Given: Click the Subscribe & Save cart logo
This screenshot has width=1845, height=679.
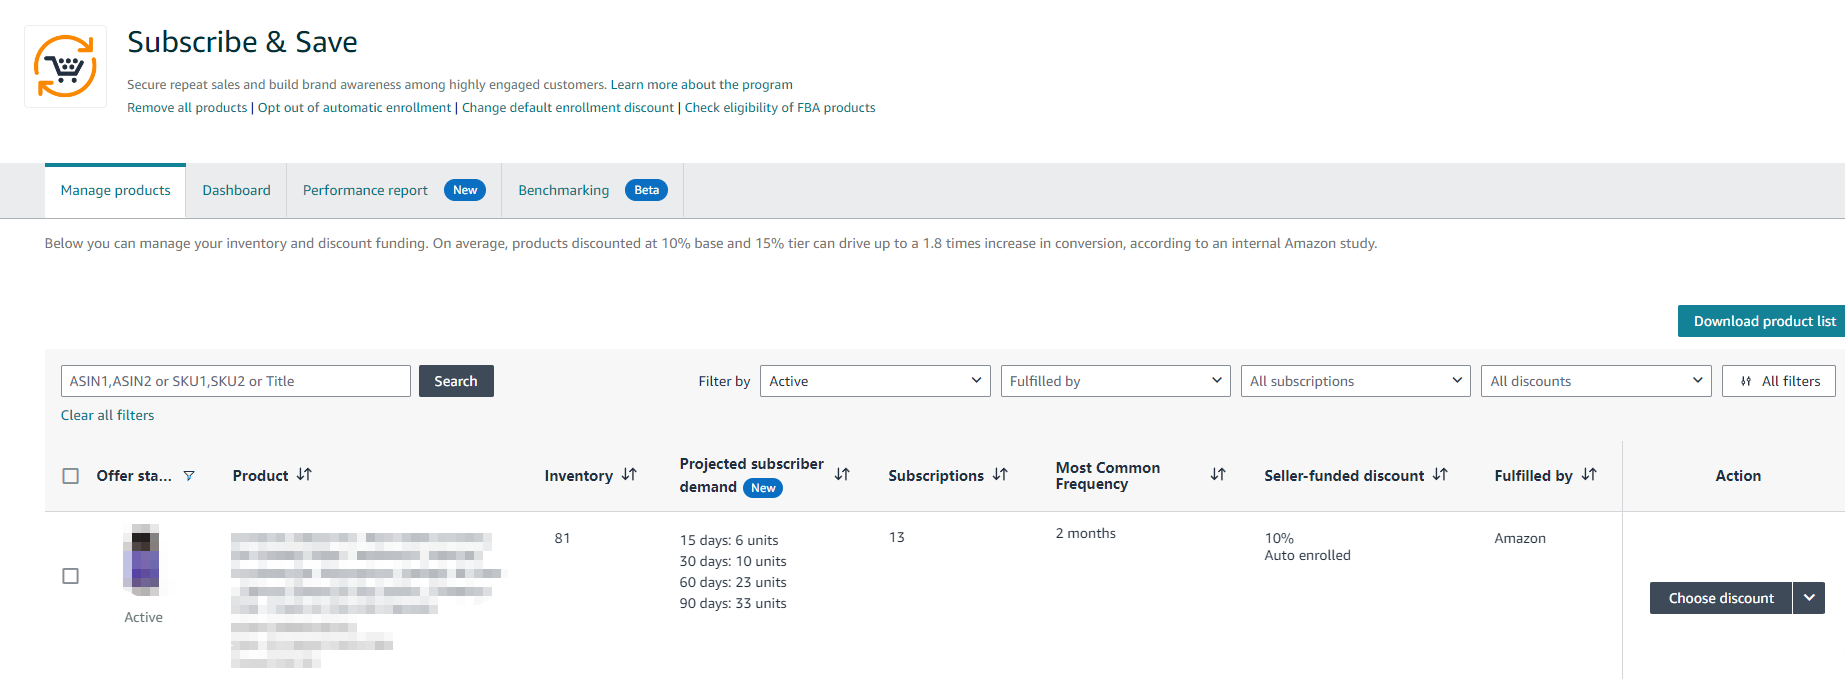Looking at the screenshot, I should [65, 67].
